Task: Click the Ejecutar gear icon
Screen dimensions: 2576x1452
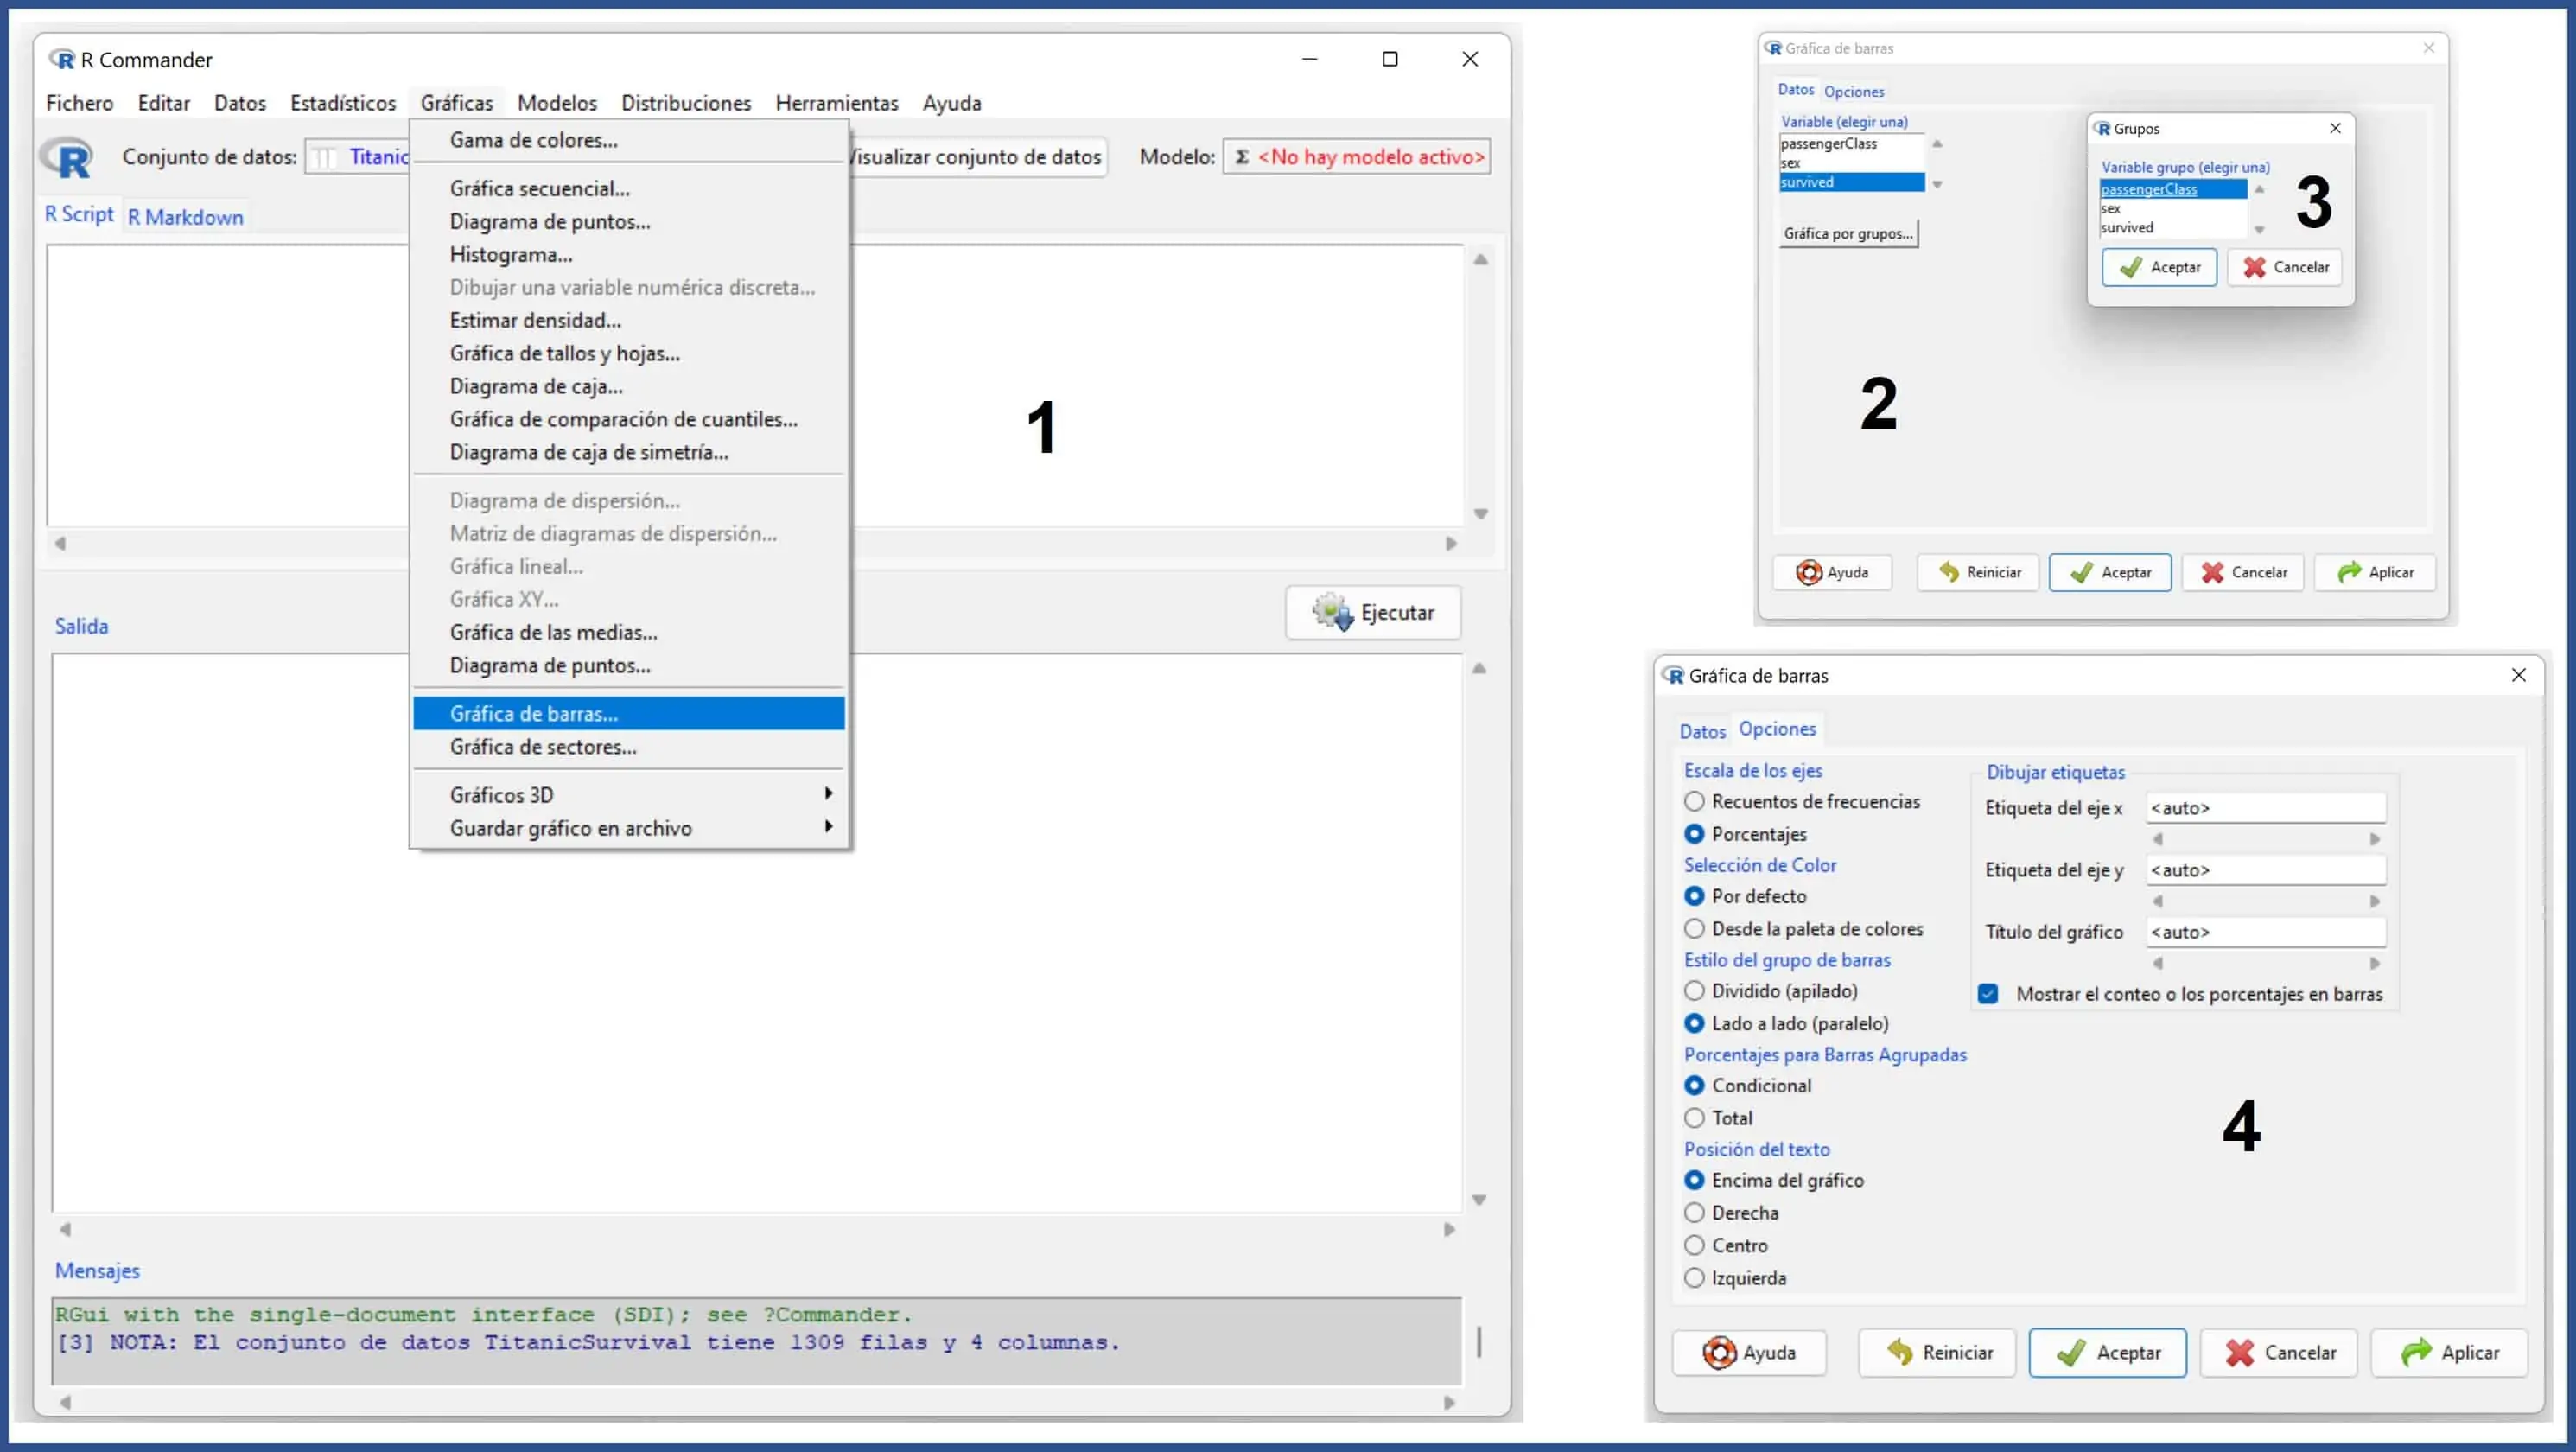Action: pos(1332,612)
